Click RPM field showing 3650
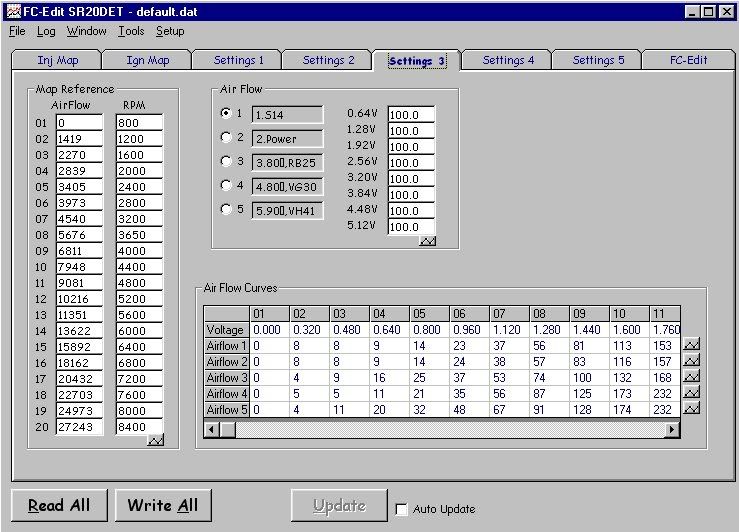Screen dimensions: 739x532 pos(140,235)
